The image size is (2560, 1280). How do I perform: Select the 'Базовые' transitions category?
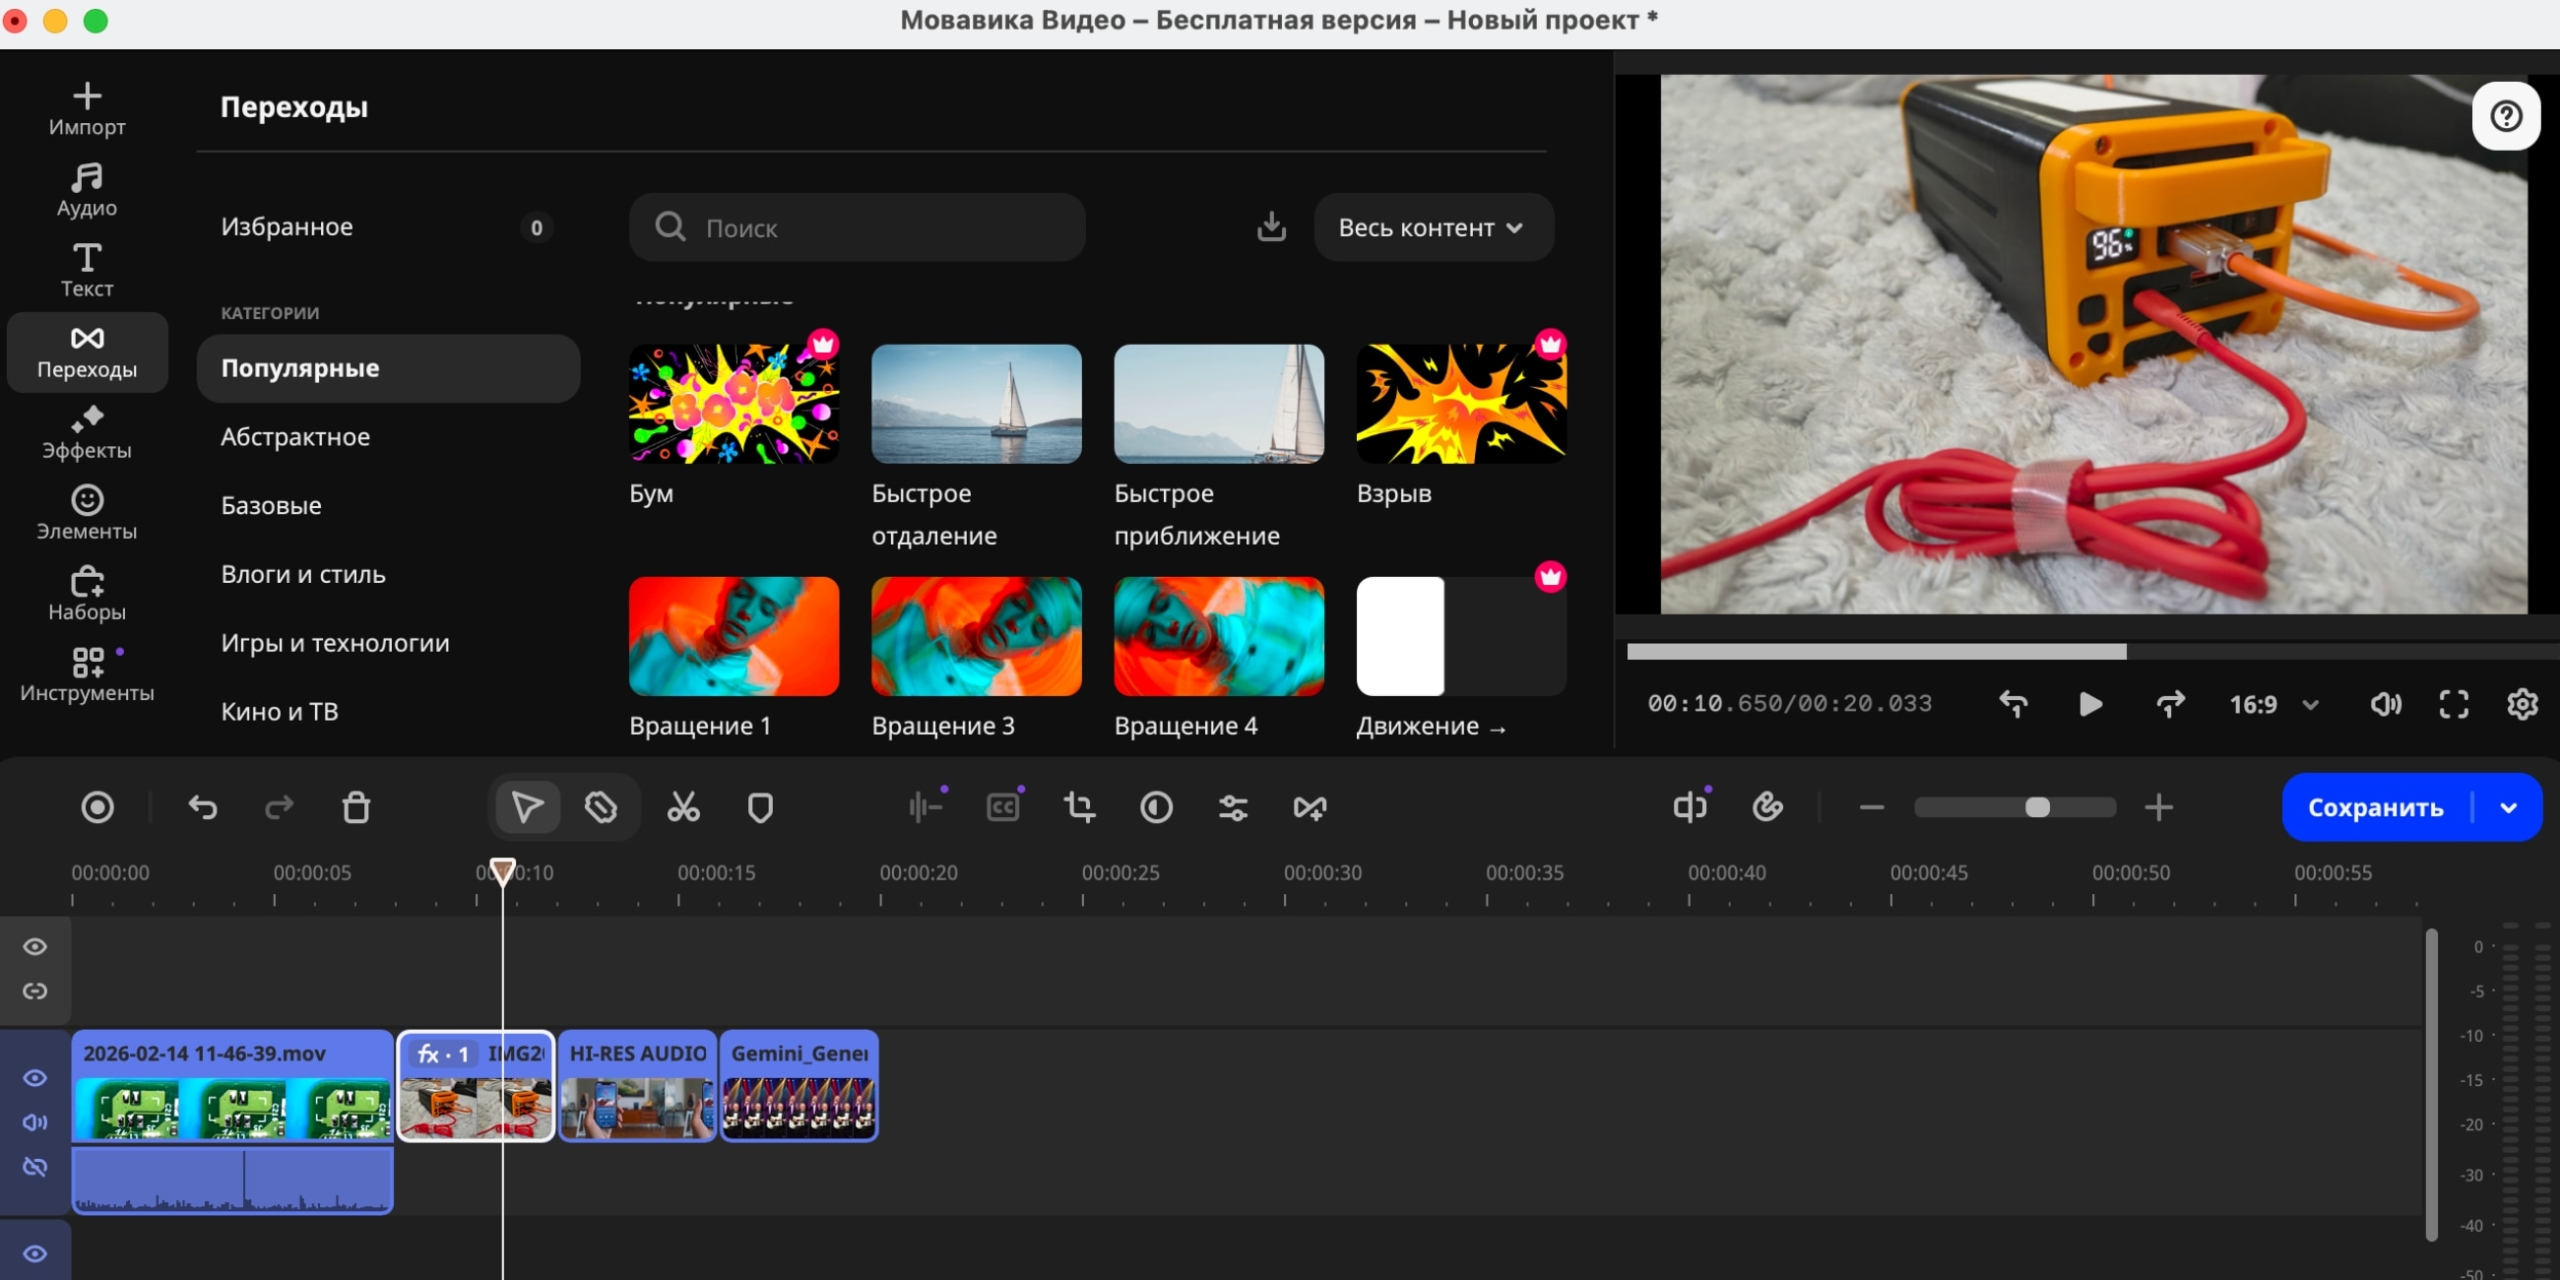tap(271, 506)
